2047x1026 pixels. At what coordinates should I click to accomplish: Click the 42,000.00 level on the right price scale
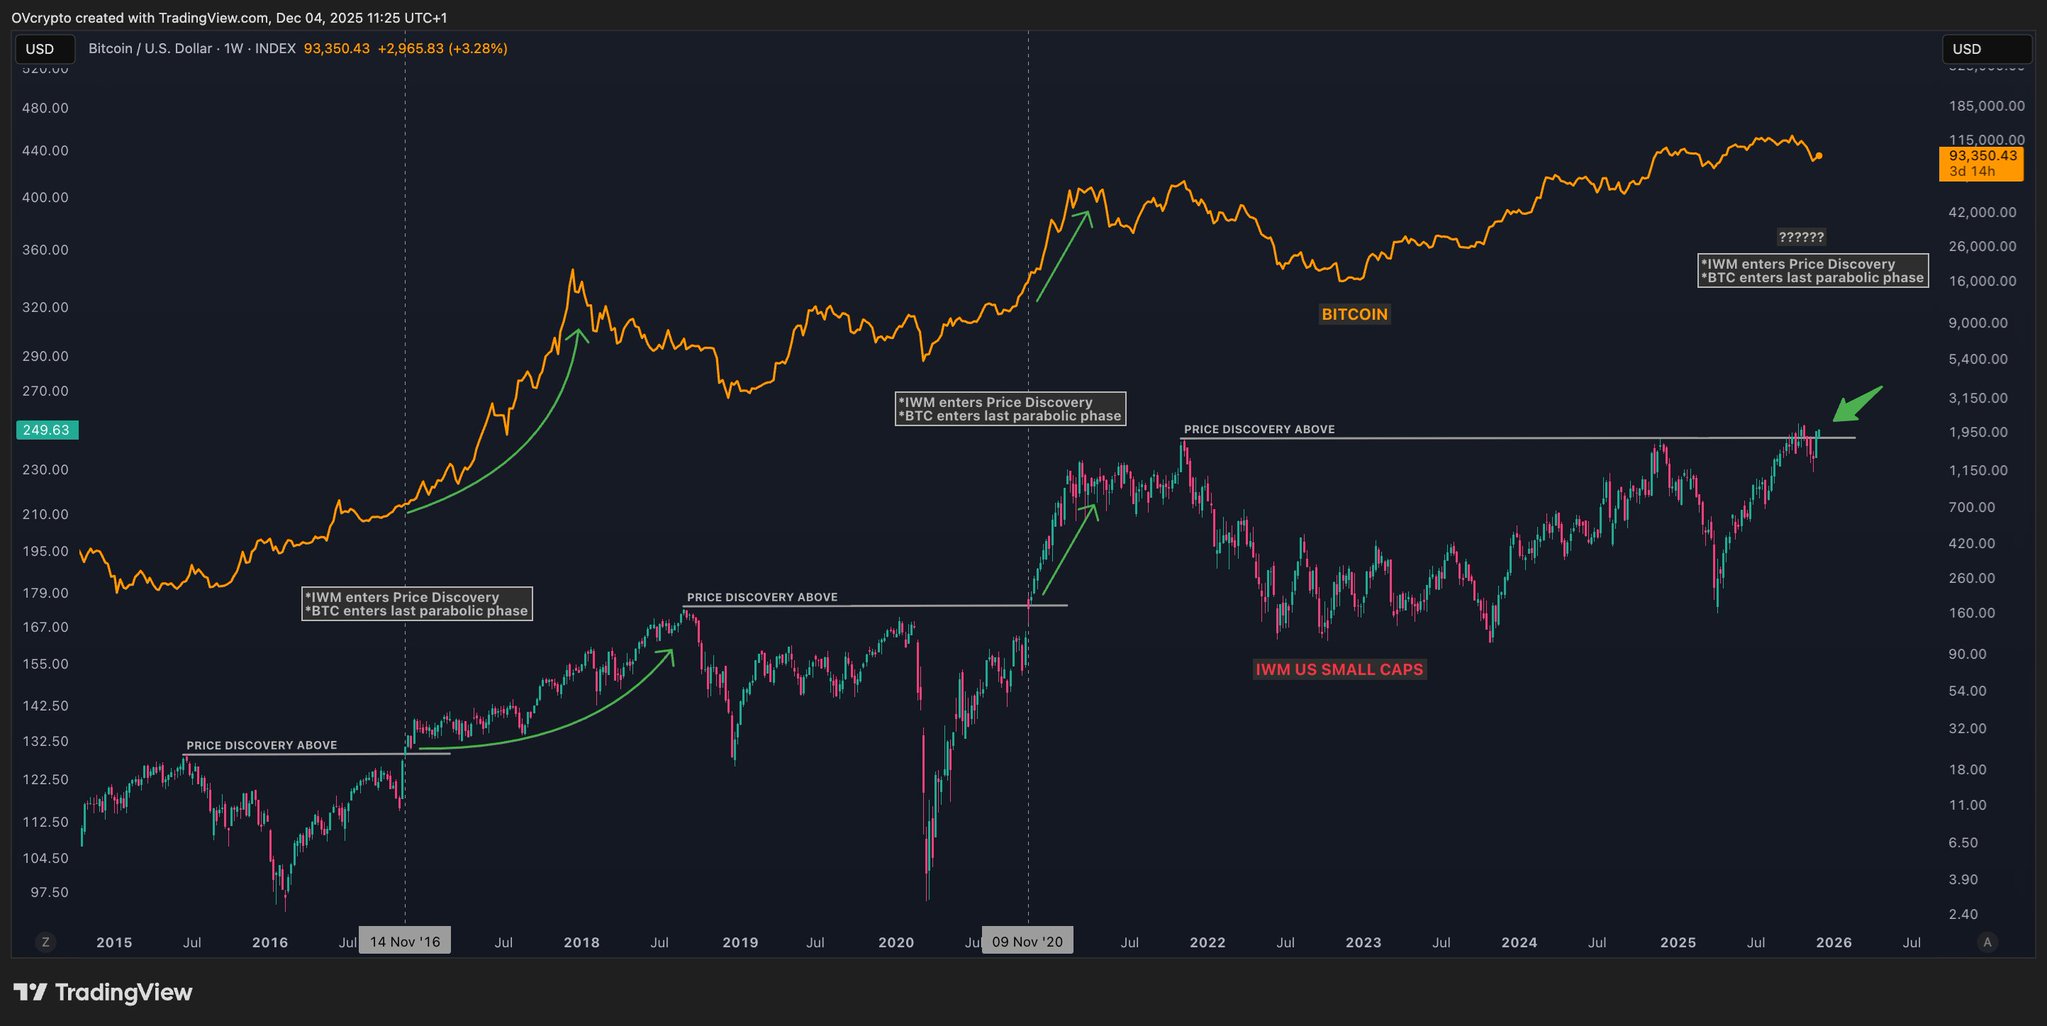pos(1982,212)
